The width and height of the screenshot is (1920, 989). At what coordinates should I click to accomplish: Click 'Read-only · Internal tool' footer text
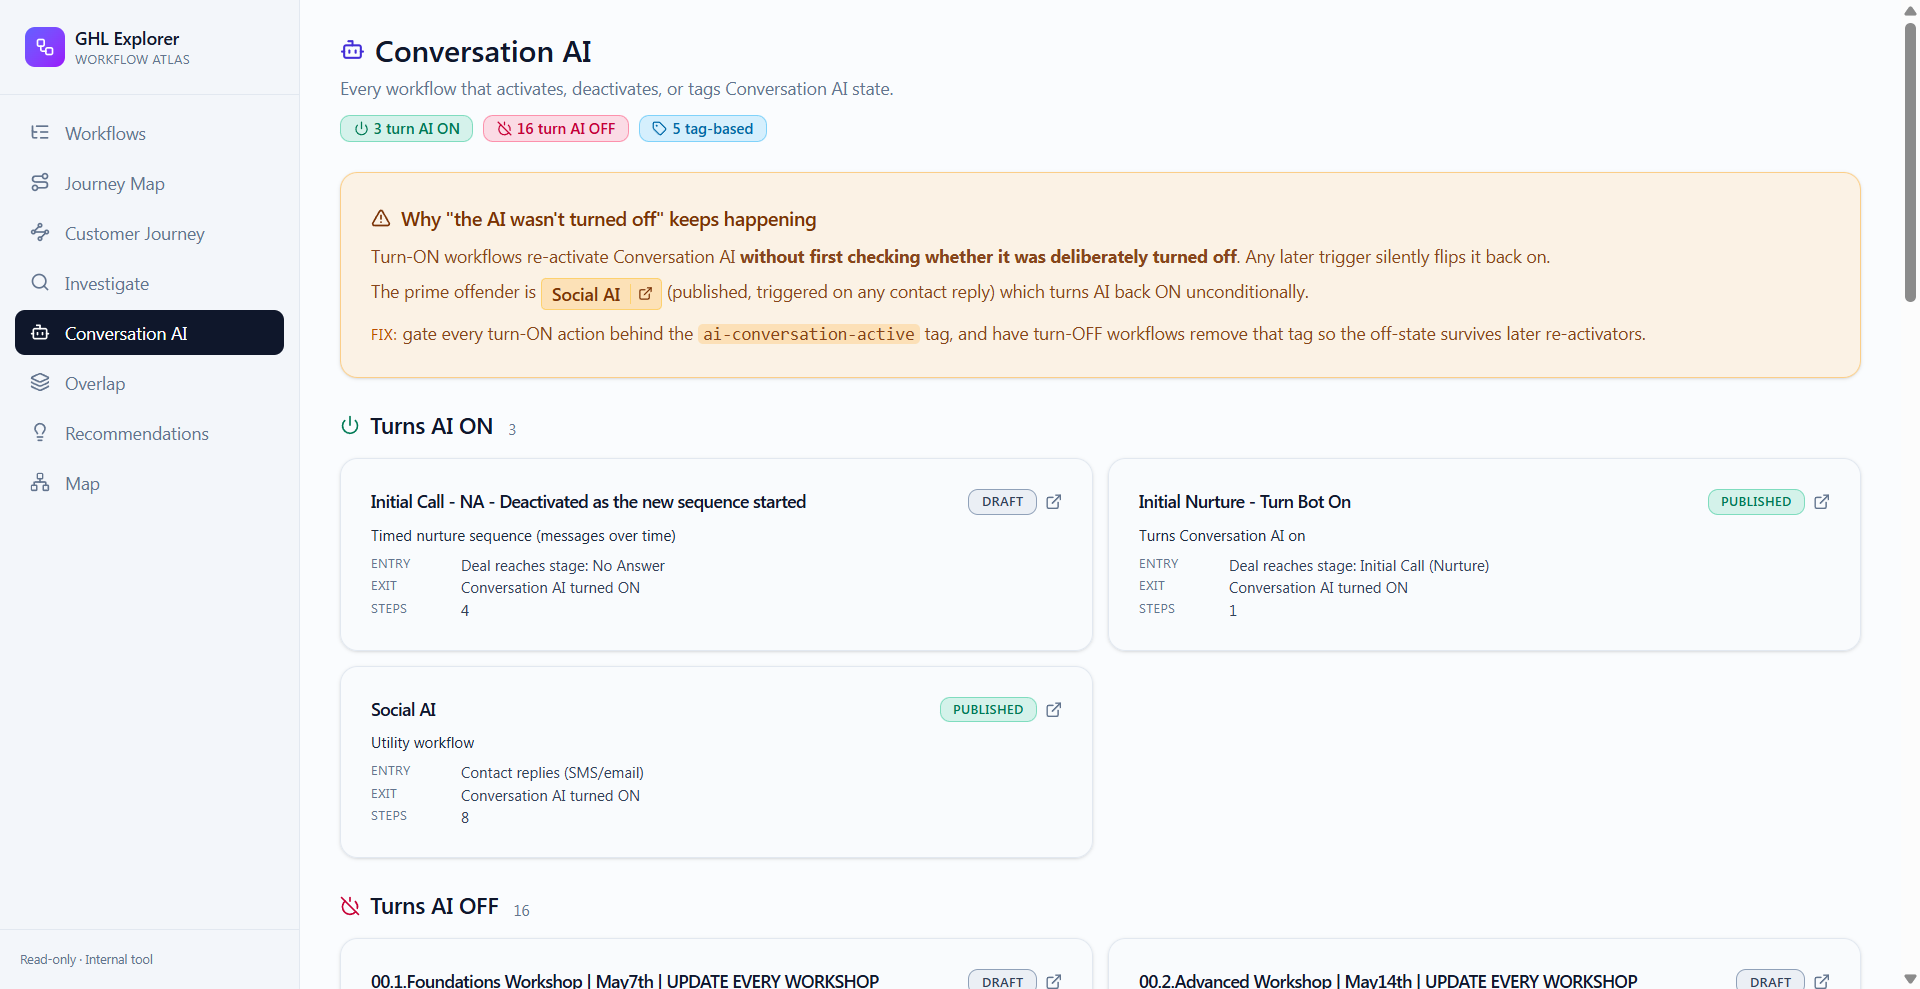pyautogui.click(x=86, y=960)
